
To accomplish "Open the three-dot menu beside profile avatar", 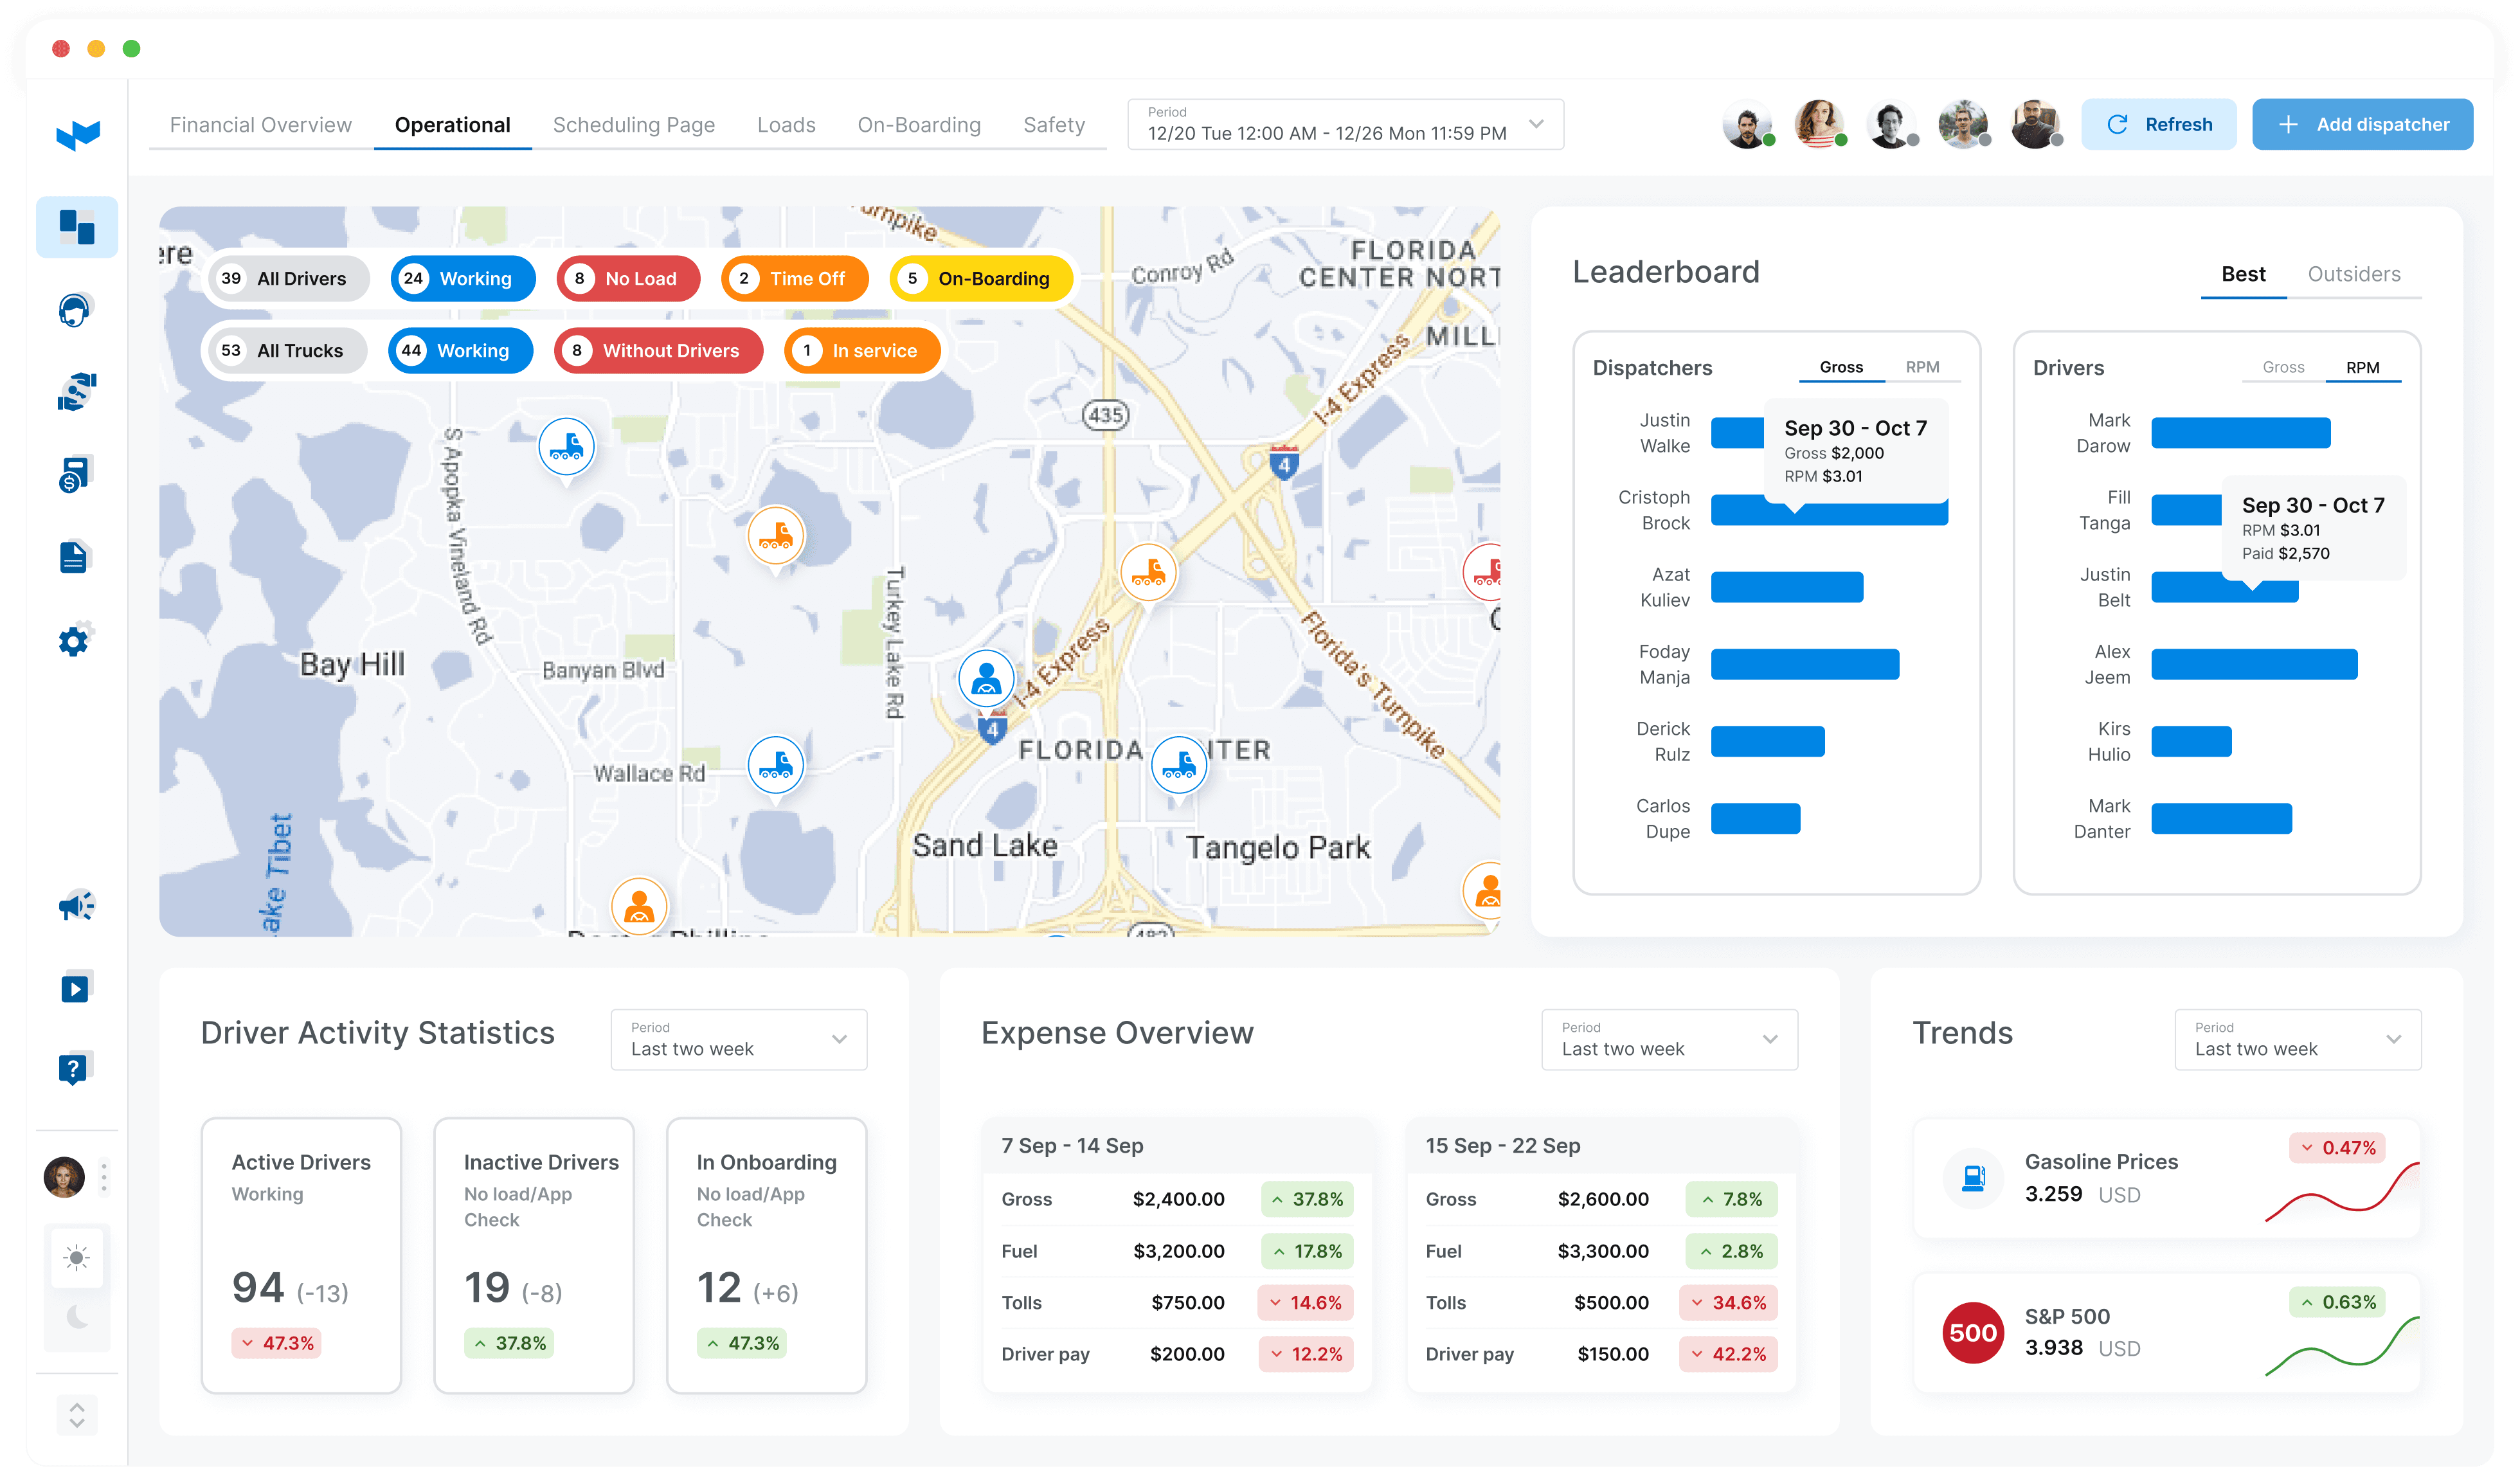I will pyautogui.click(x=103, y=1177).
